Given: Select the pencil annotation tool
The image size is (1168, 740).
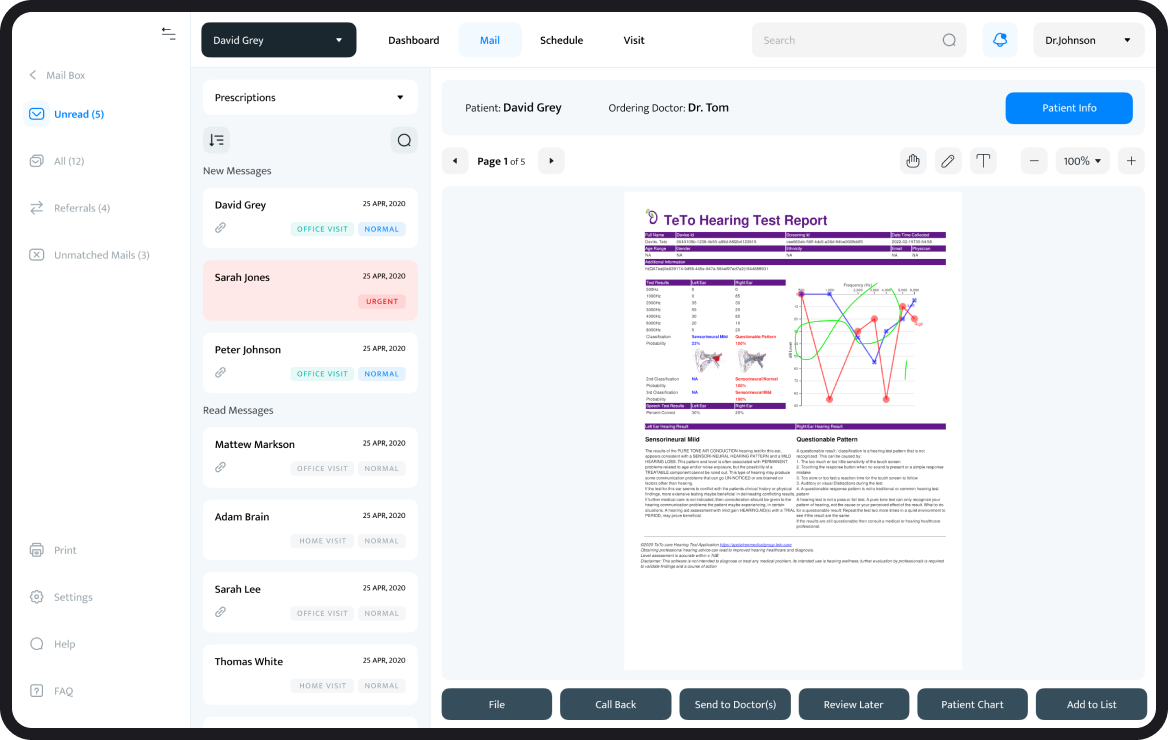Looking at the screenshot, I should [x=948, y=161].
